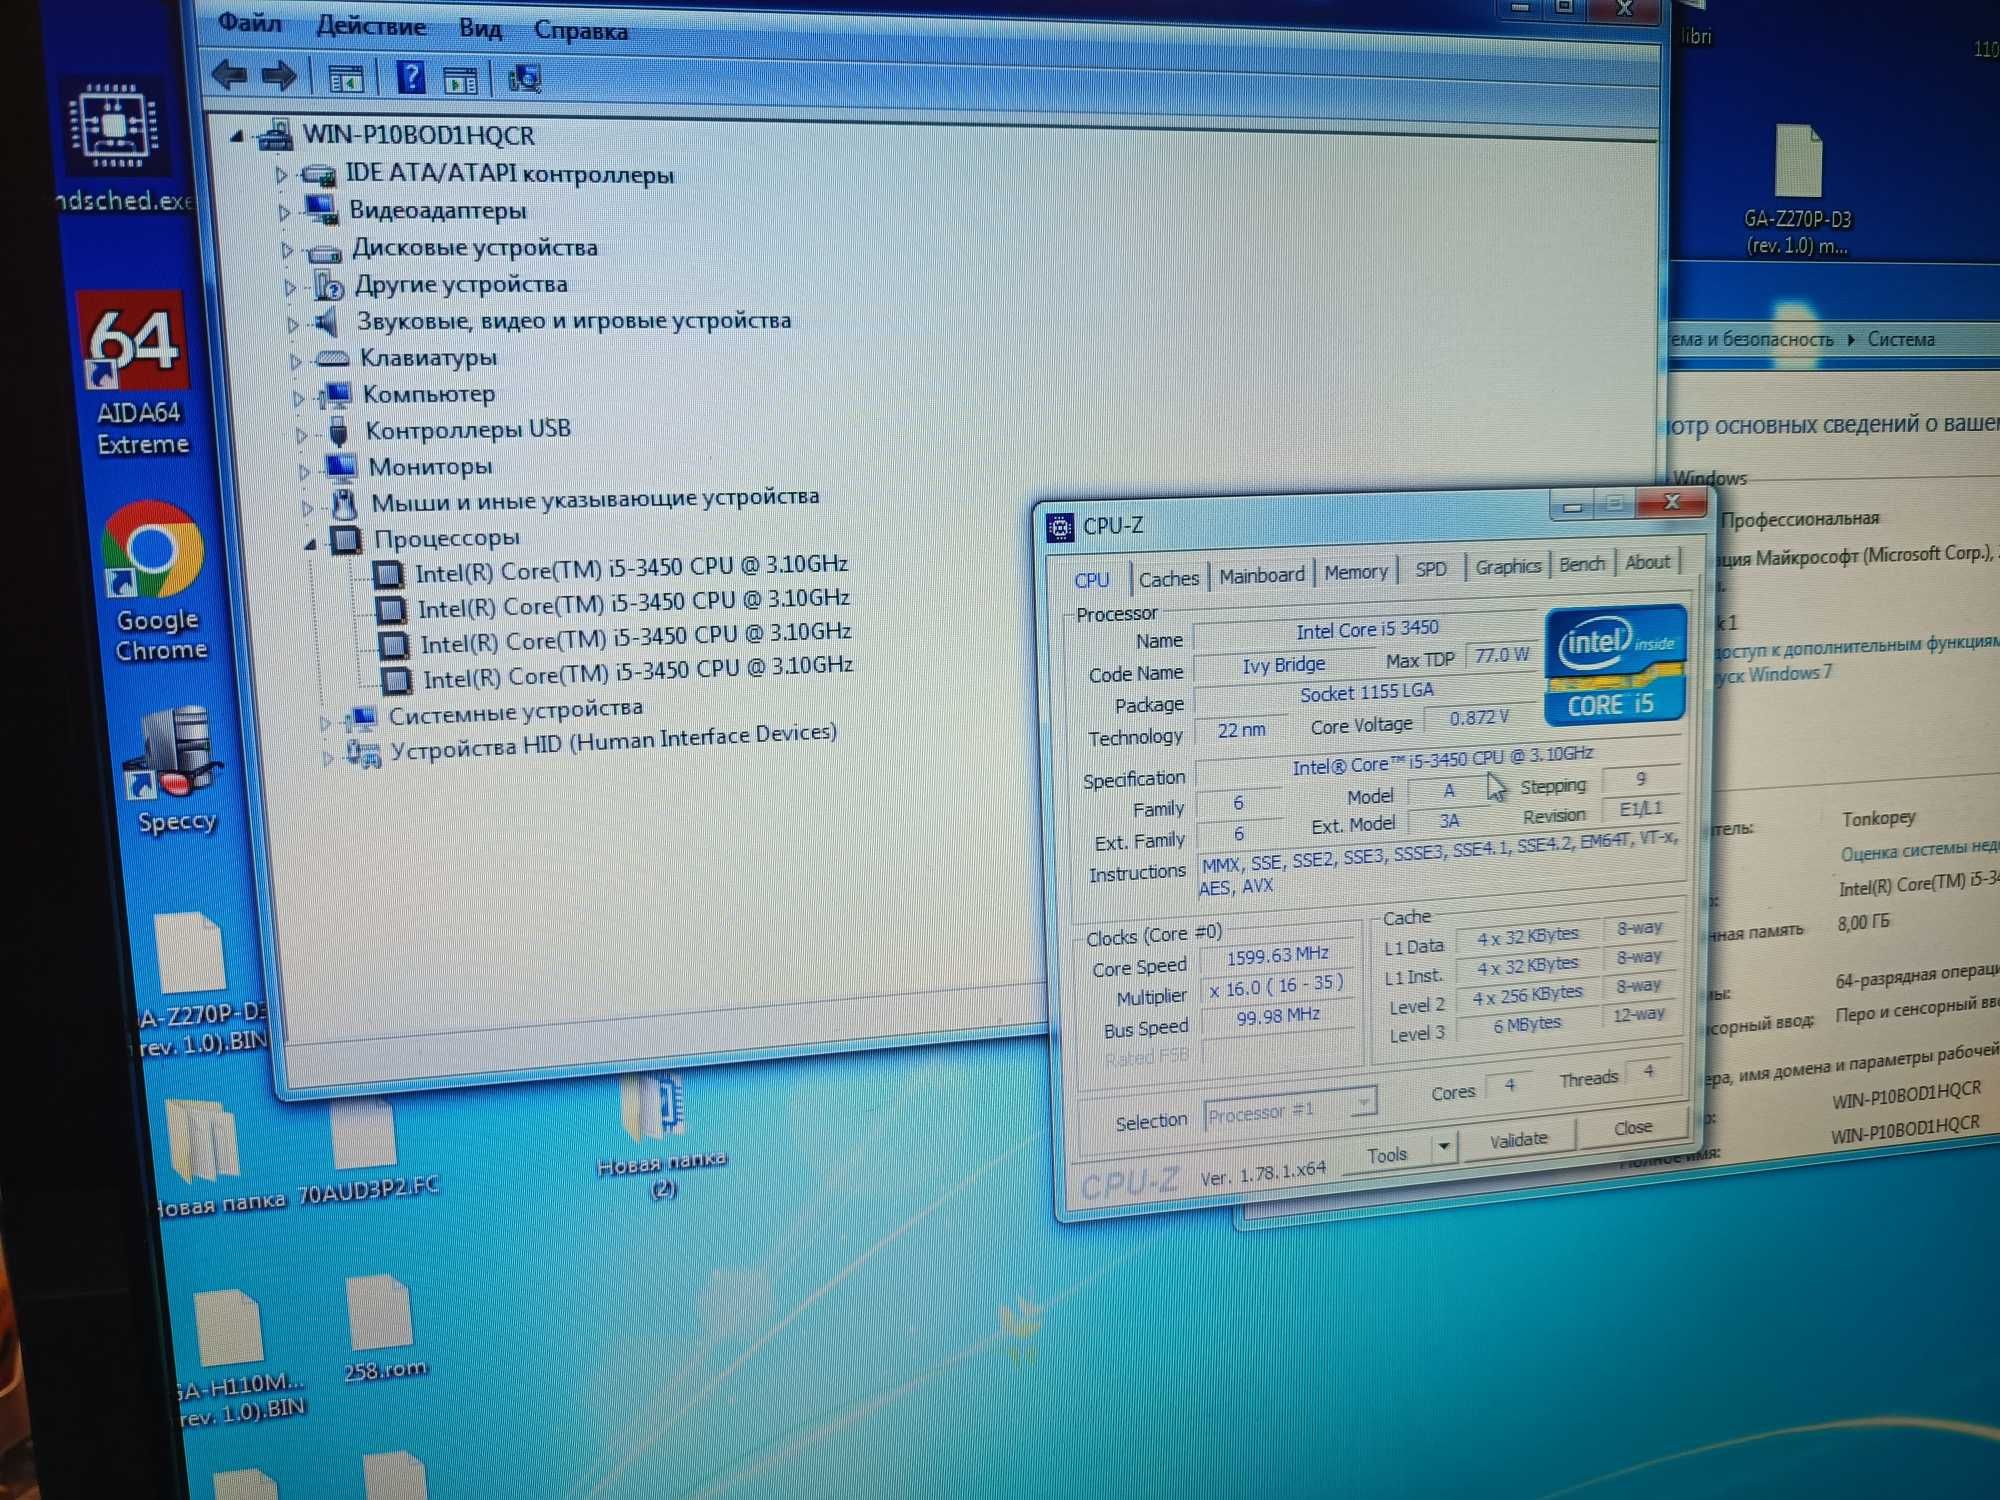Select the 70AUD3P2.FC file icon

pyautogui.click(x=366, y=1150)
